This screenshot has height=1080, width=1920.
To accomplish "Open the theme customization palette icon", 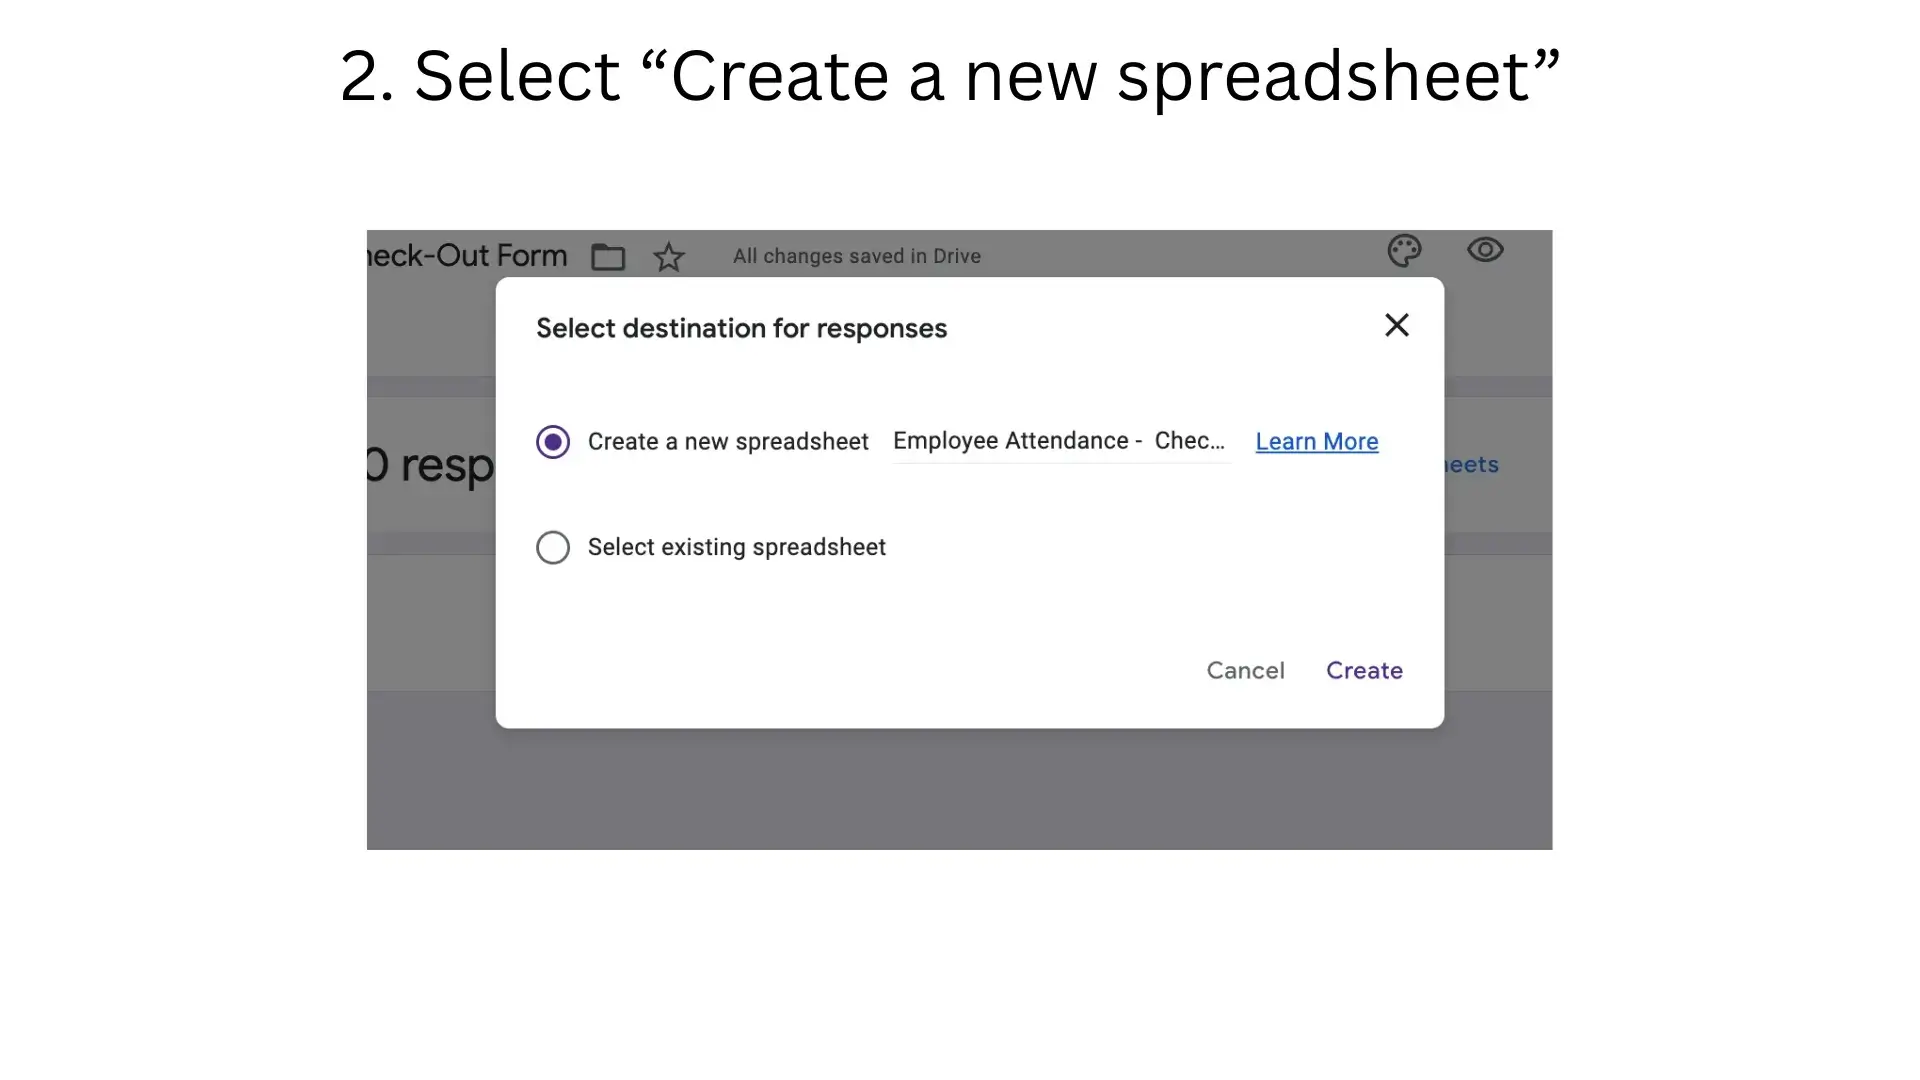I will click(x=1404, y=250).
